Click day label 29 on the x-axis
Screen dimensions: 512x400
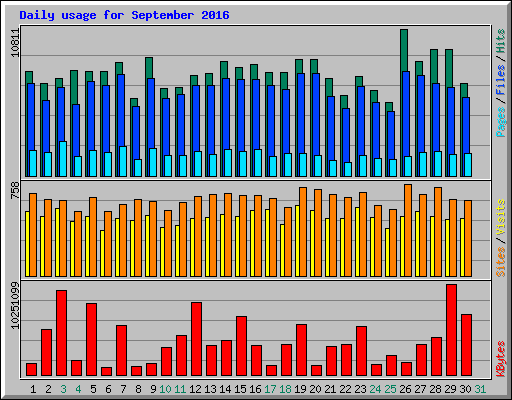tap(450, 389)
